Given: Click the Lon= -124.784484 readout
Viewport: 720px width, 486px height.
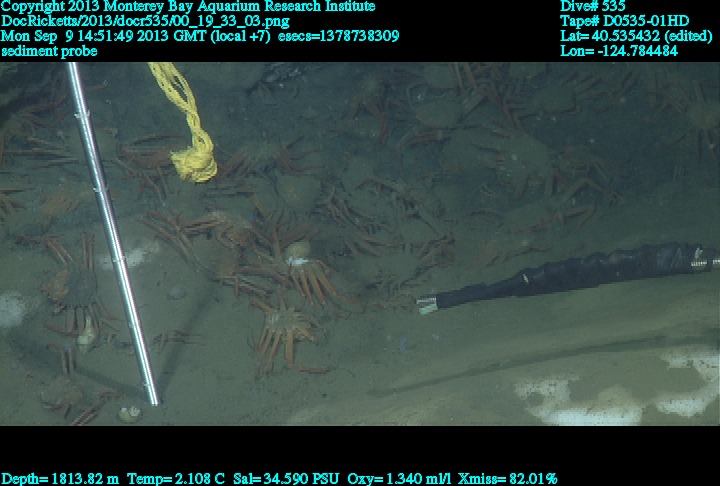Looking at the screenshot, I should (620, 51).
